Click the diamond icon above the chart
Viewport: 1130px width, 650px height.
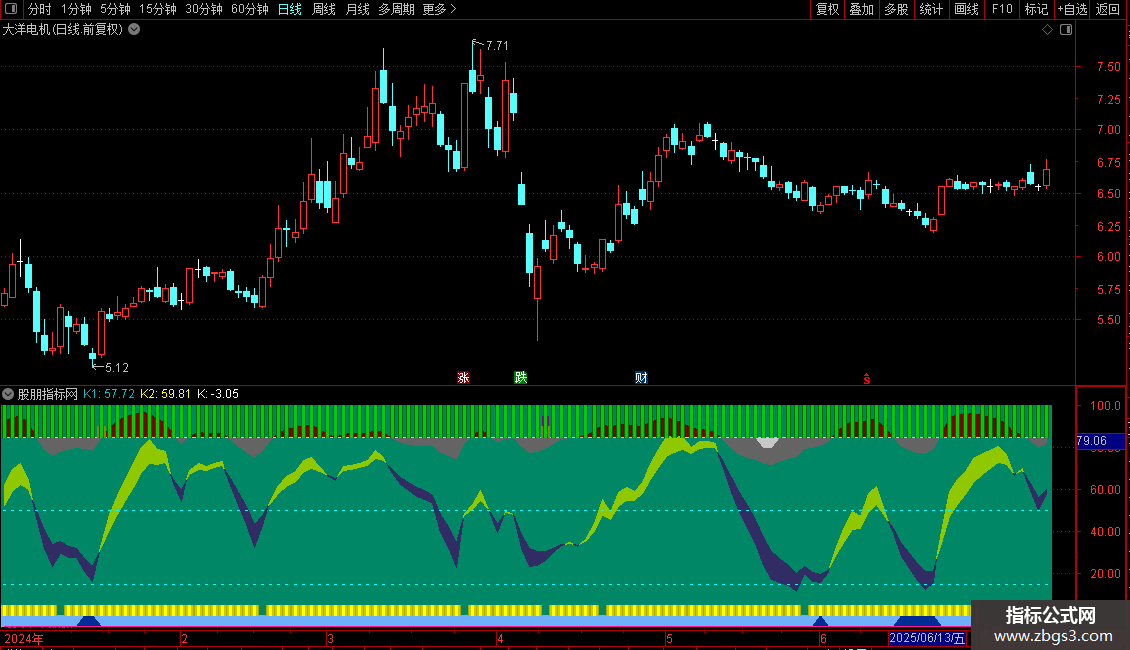tap(1047, 30)
